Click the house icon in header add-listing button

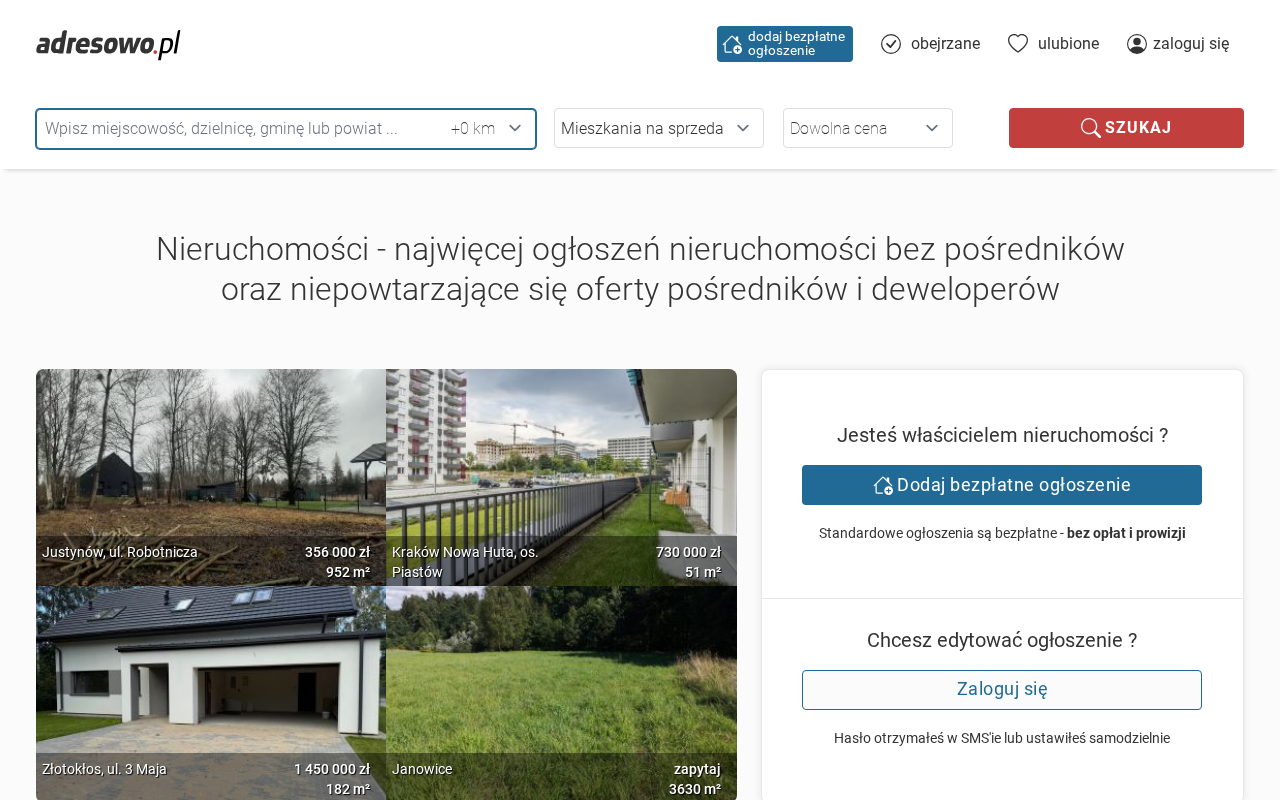733,44
